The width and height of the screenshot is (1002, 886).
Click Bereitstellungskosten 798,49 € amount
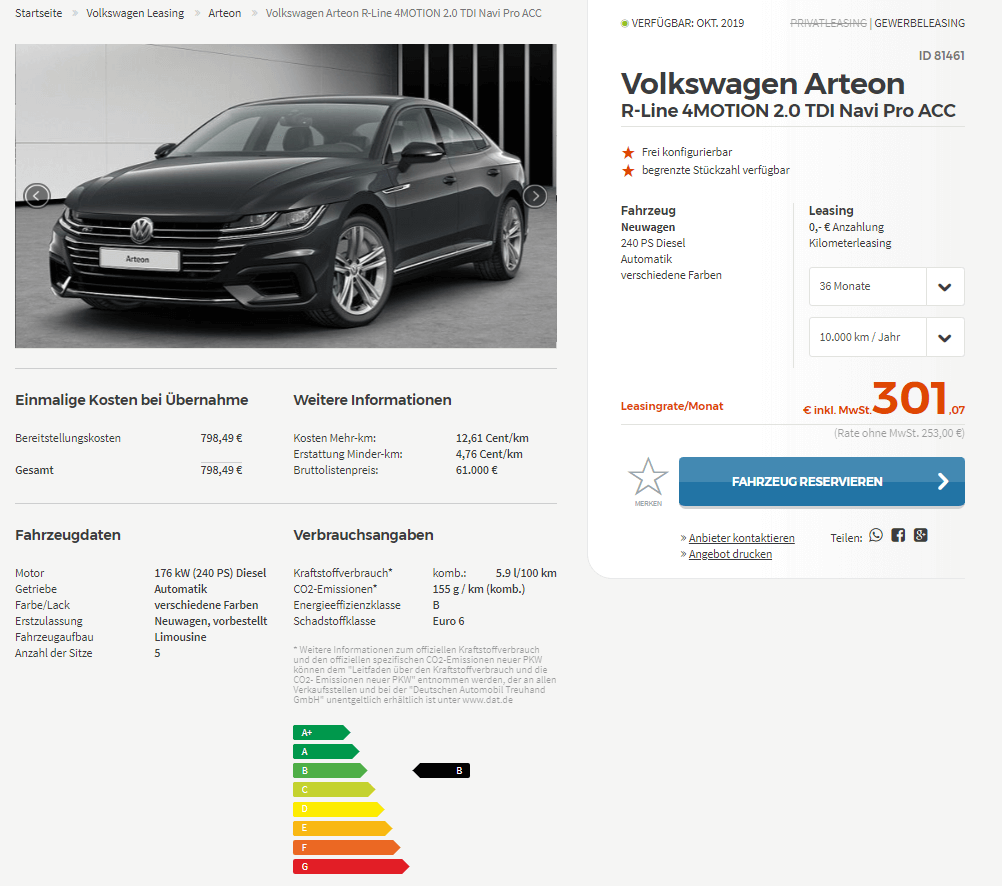[x=221, y=439]
